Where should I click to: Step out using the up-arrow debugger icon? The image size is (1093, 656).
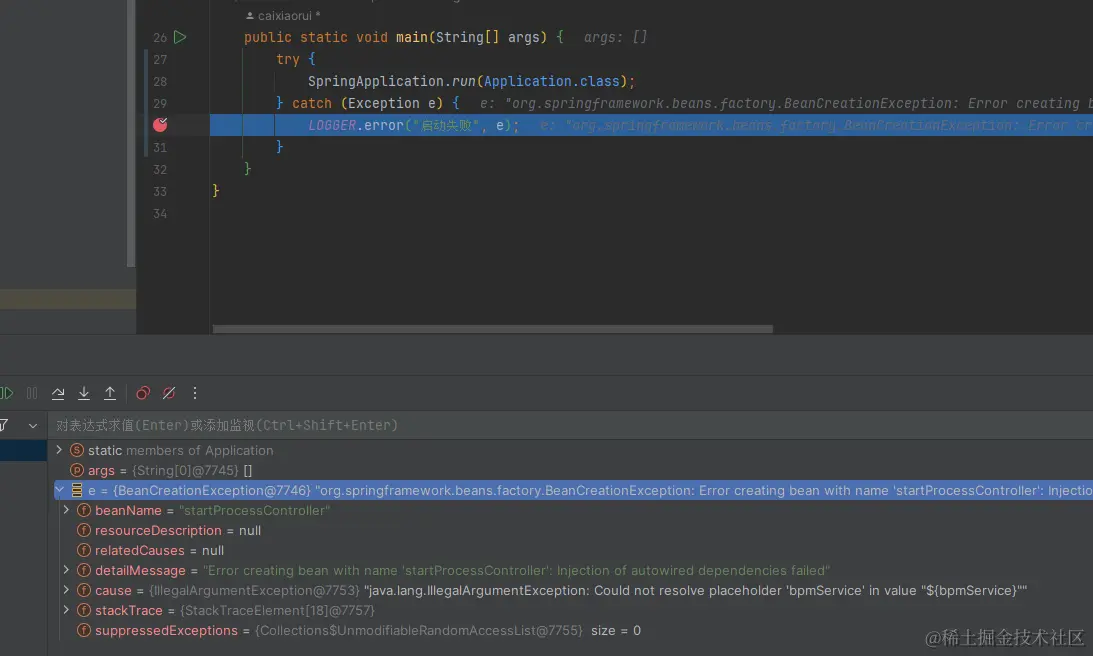(x=110, y=393)
